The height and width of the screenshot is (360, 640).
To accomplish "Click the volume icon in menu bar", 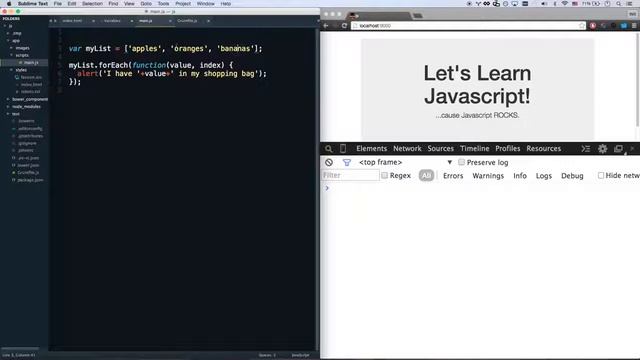I will click(x=544, y=4).
